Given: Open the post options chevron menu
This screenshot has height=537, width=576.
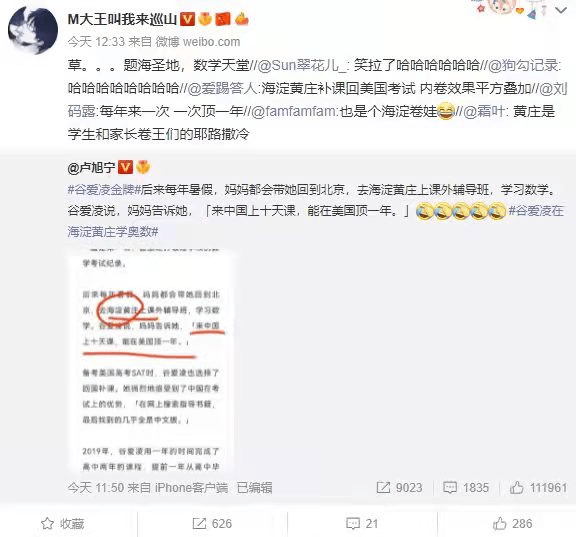Looking at the screenshot, I should pos(561,11).
